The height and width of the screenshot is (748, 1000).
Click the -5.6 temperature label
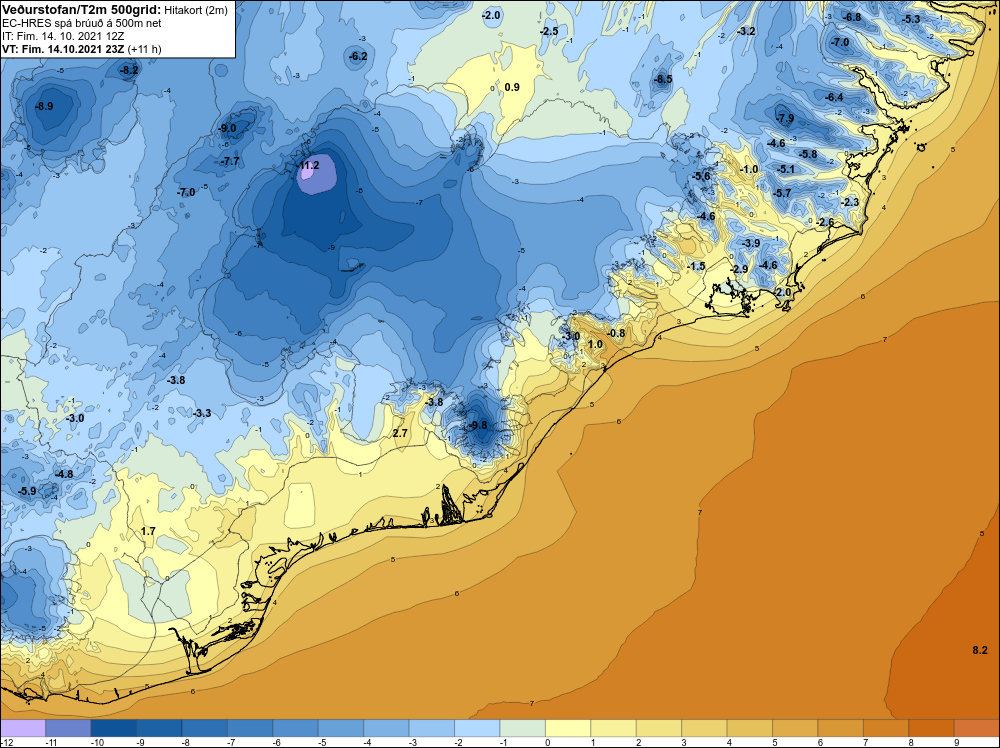point(702,177)
